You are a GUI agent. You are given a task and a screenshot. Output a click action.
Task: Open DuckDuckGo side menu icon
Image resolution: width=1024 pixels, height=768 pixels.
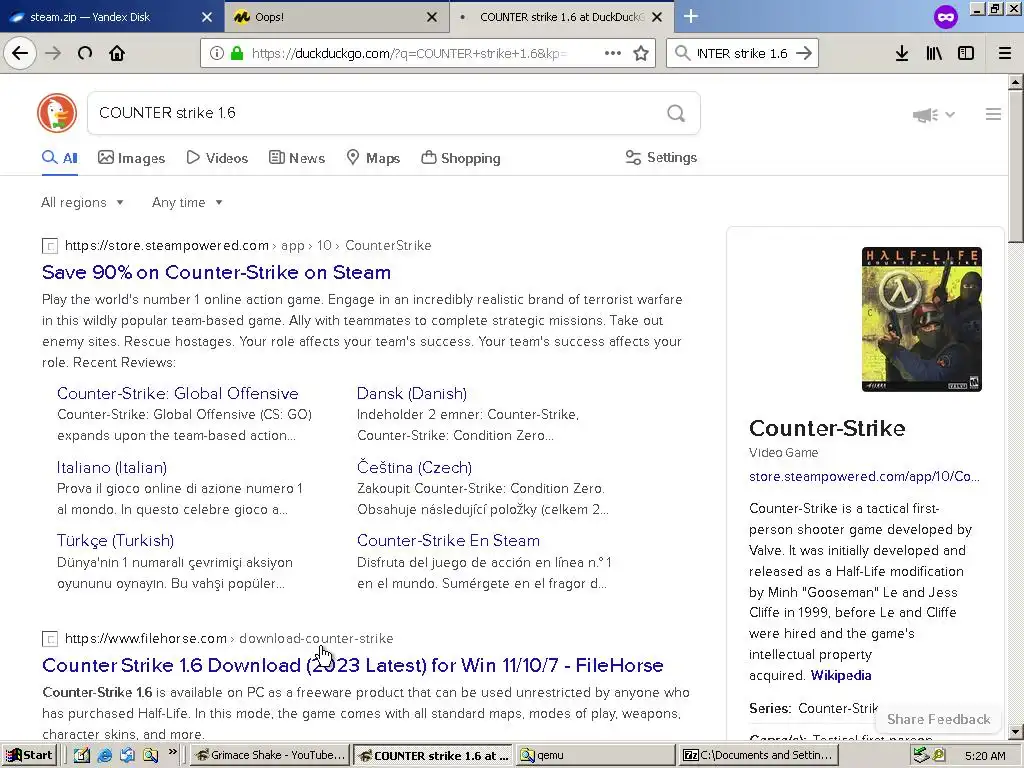tap(993, 114)
